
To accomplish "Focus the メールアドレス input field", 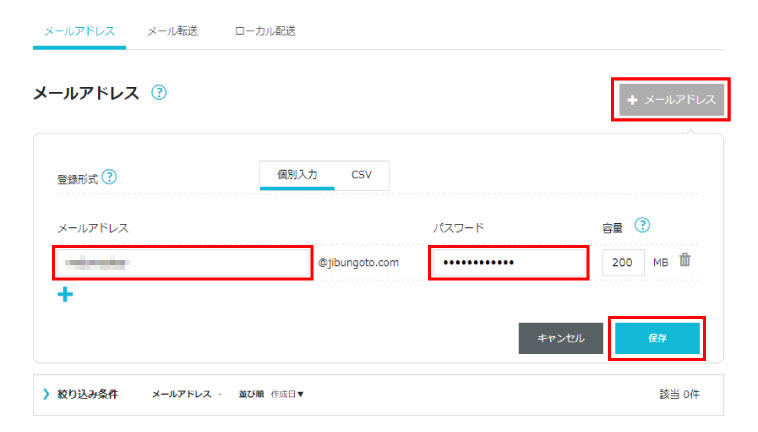I will [x=182, y=263].
